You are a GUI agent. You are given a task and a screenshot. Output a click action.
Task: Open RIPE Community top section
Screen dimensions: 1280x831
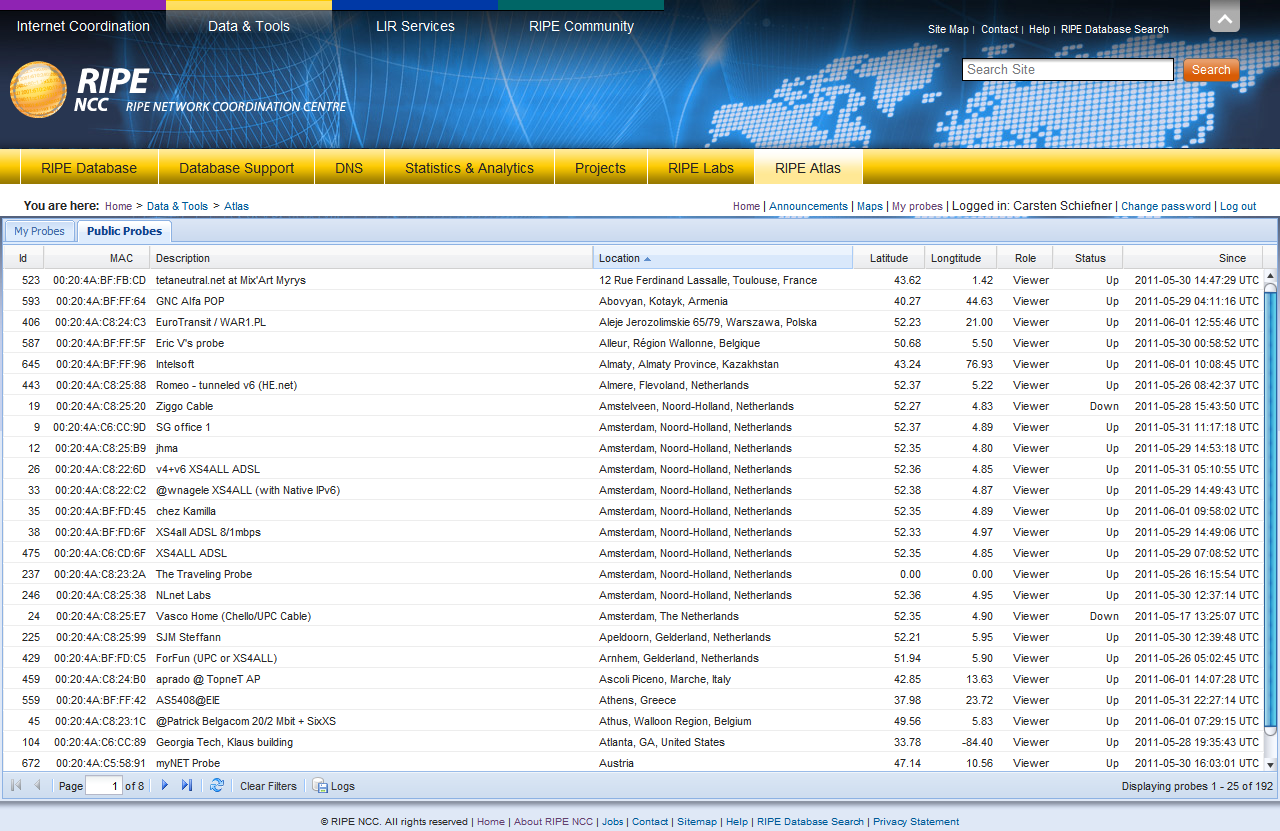(x=581, y=26)
